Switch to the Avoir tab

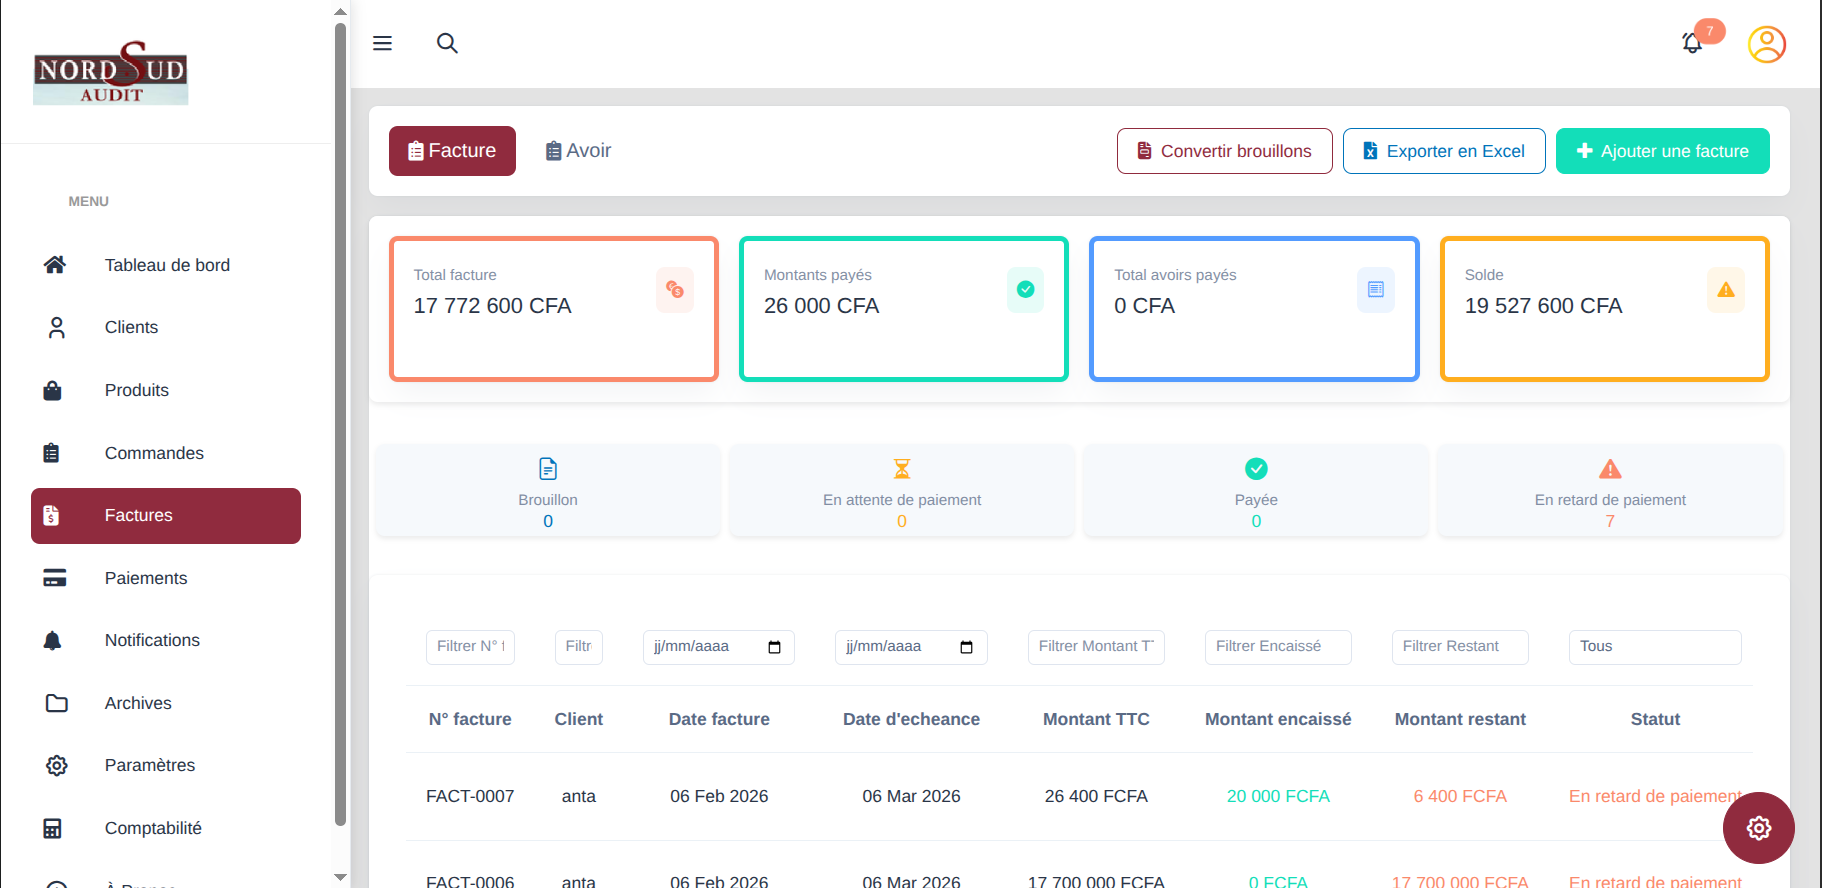pyautogui.click(x=578, y=151)
